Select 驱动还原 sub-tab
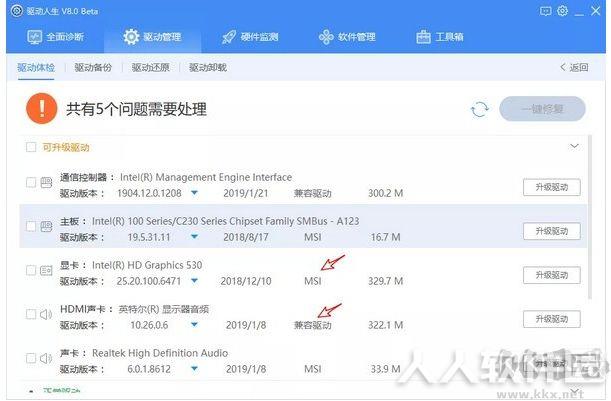611x401 pixels. (150, 67)
